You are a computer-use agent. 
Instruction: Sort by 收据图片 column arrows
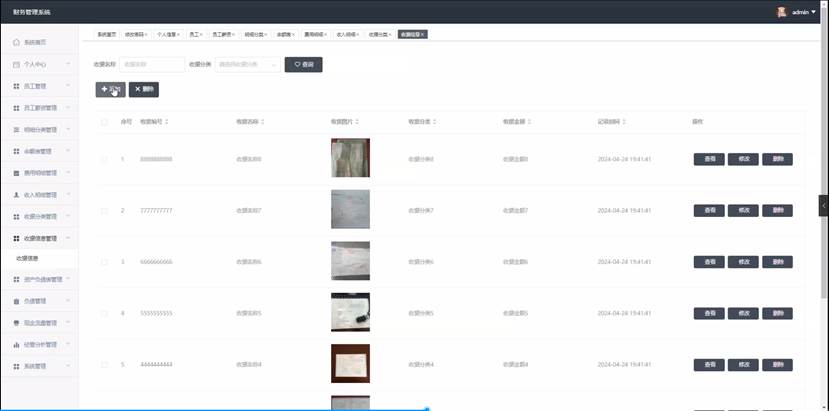[x=357, y=122]
